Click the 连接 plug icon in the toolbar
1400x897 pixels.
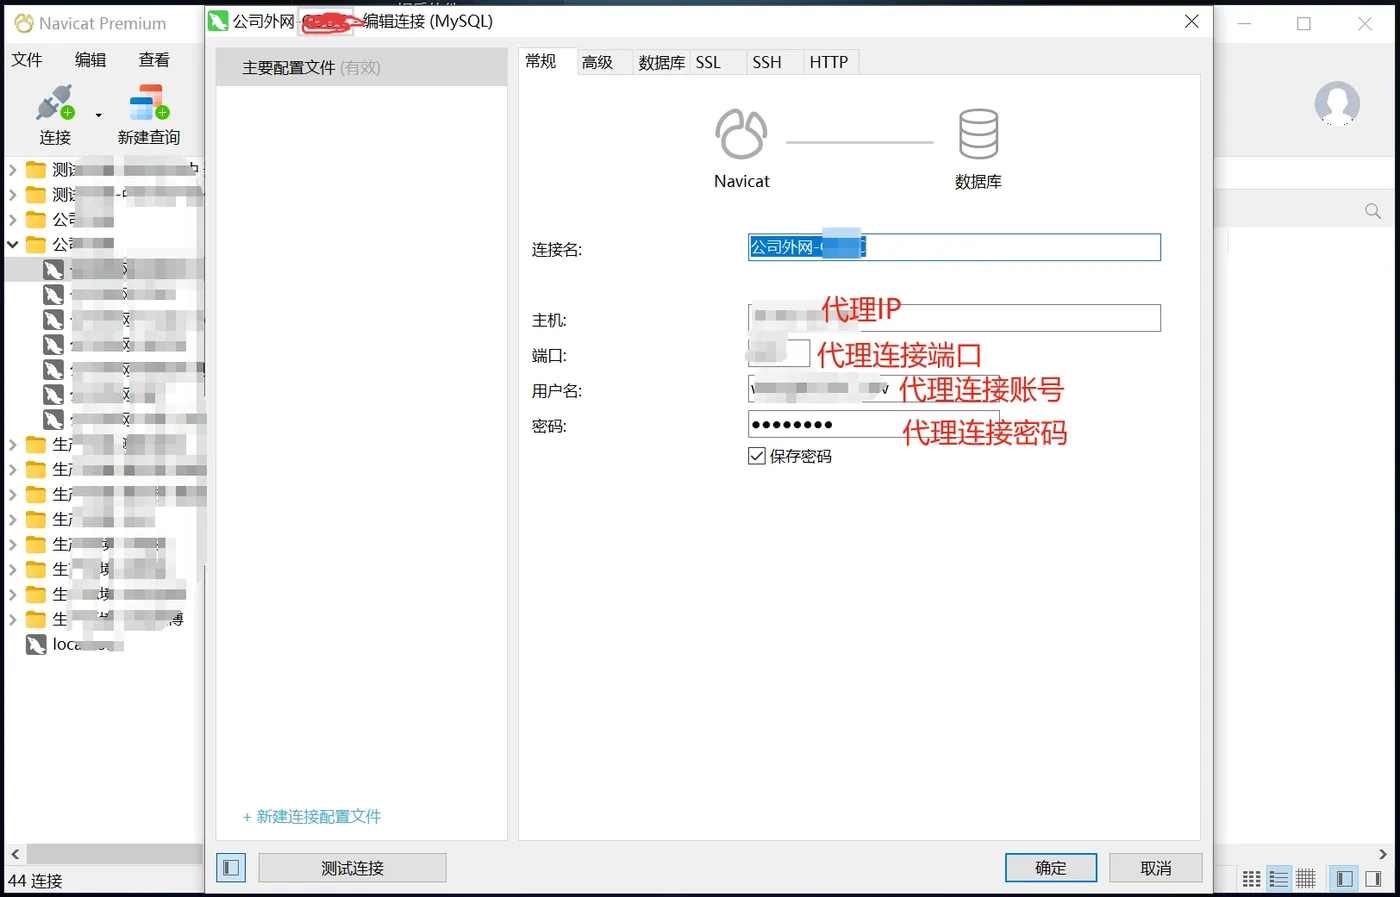coord(55,104)
